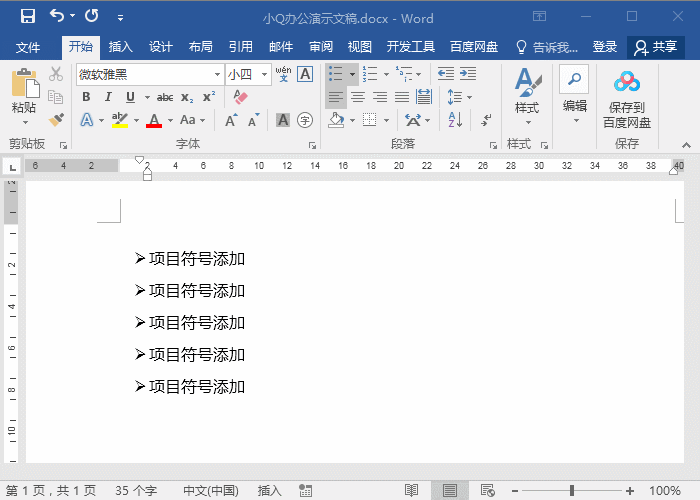700x500 pixels.
Task: Toggle bold formatting
Action: tap(86, 97)
